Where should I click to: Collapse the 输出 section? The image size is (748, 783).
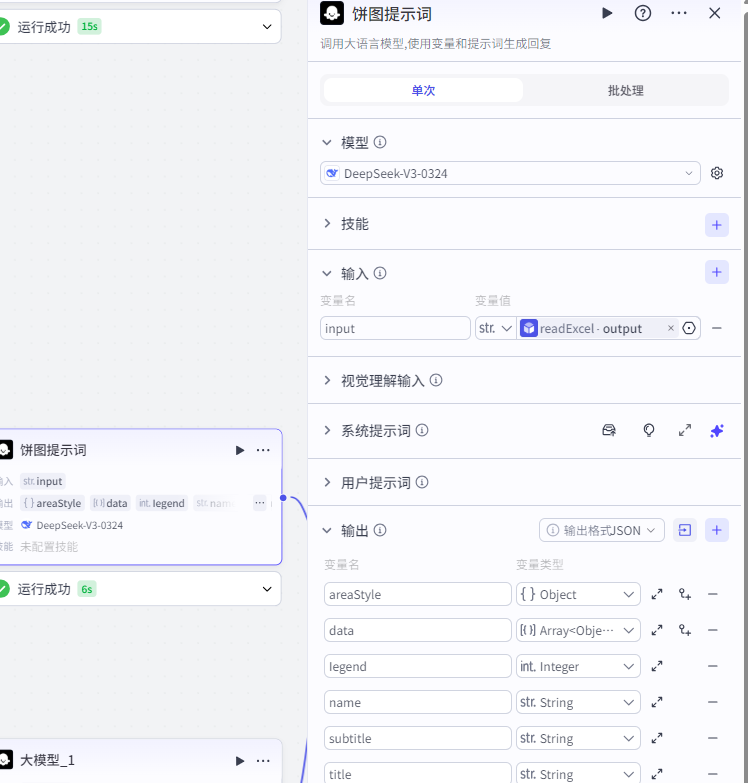[327, 530]
